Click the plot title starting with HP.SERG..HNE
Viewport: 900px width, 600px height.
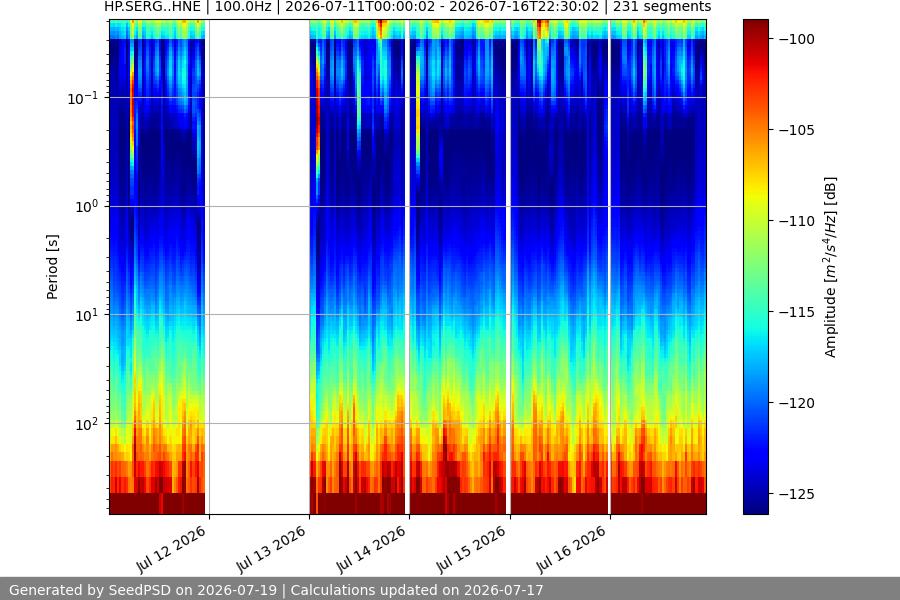click(408, 7)
